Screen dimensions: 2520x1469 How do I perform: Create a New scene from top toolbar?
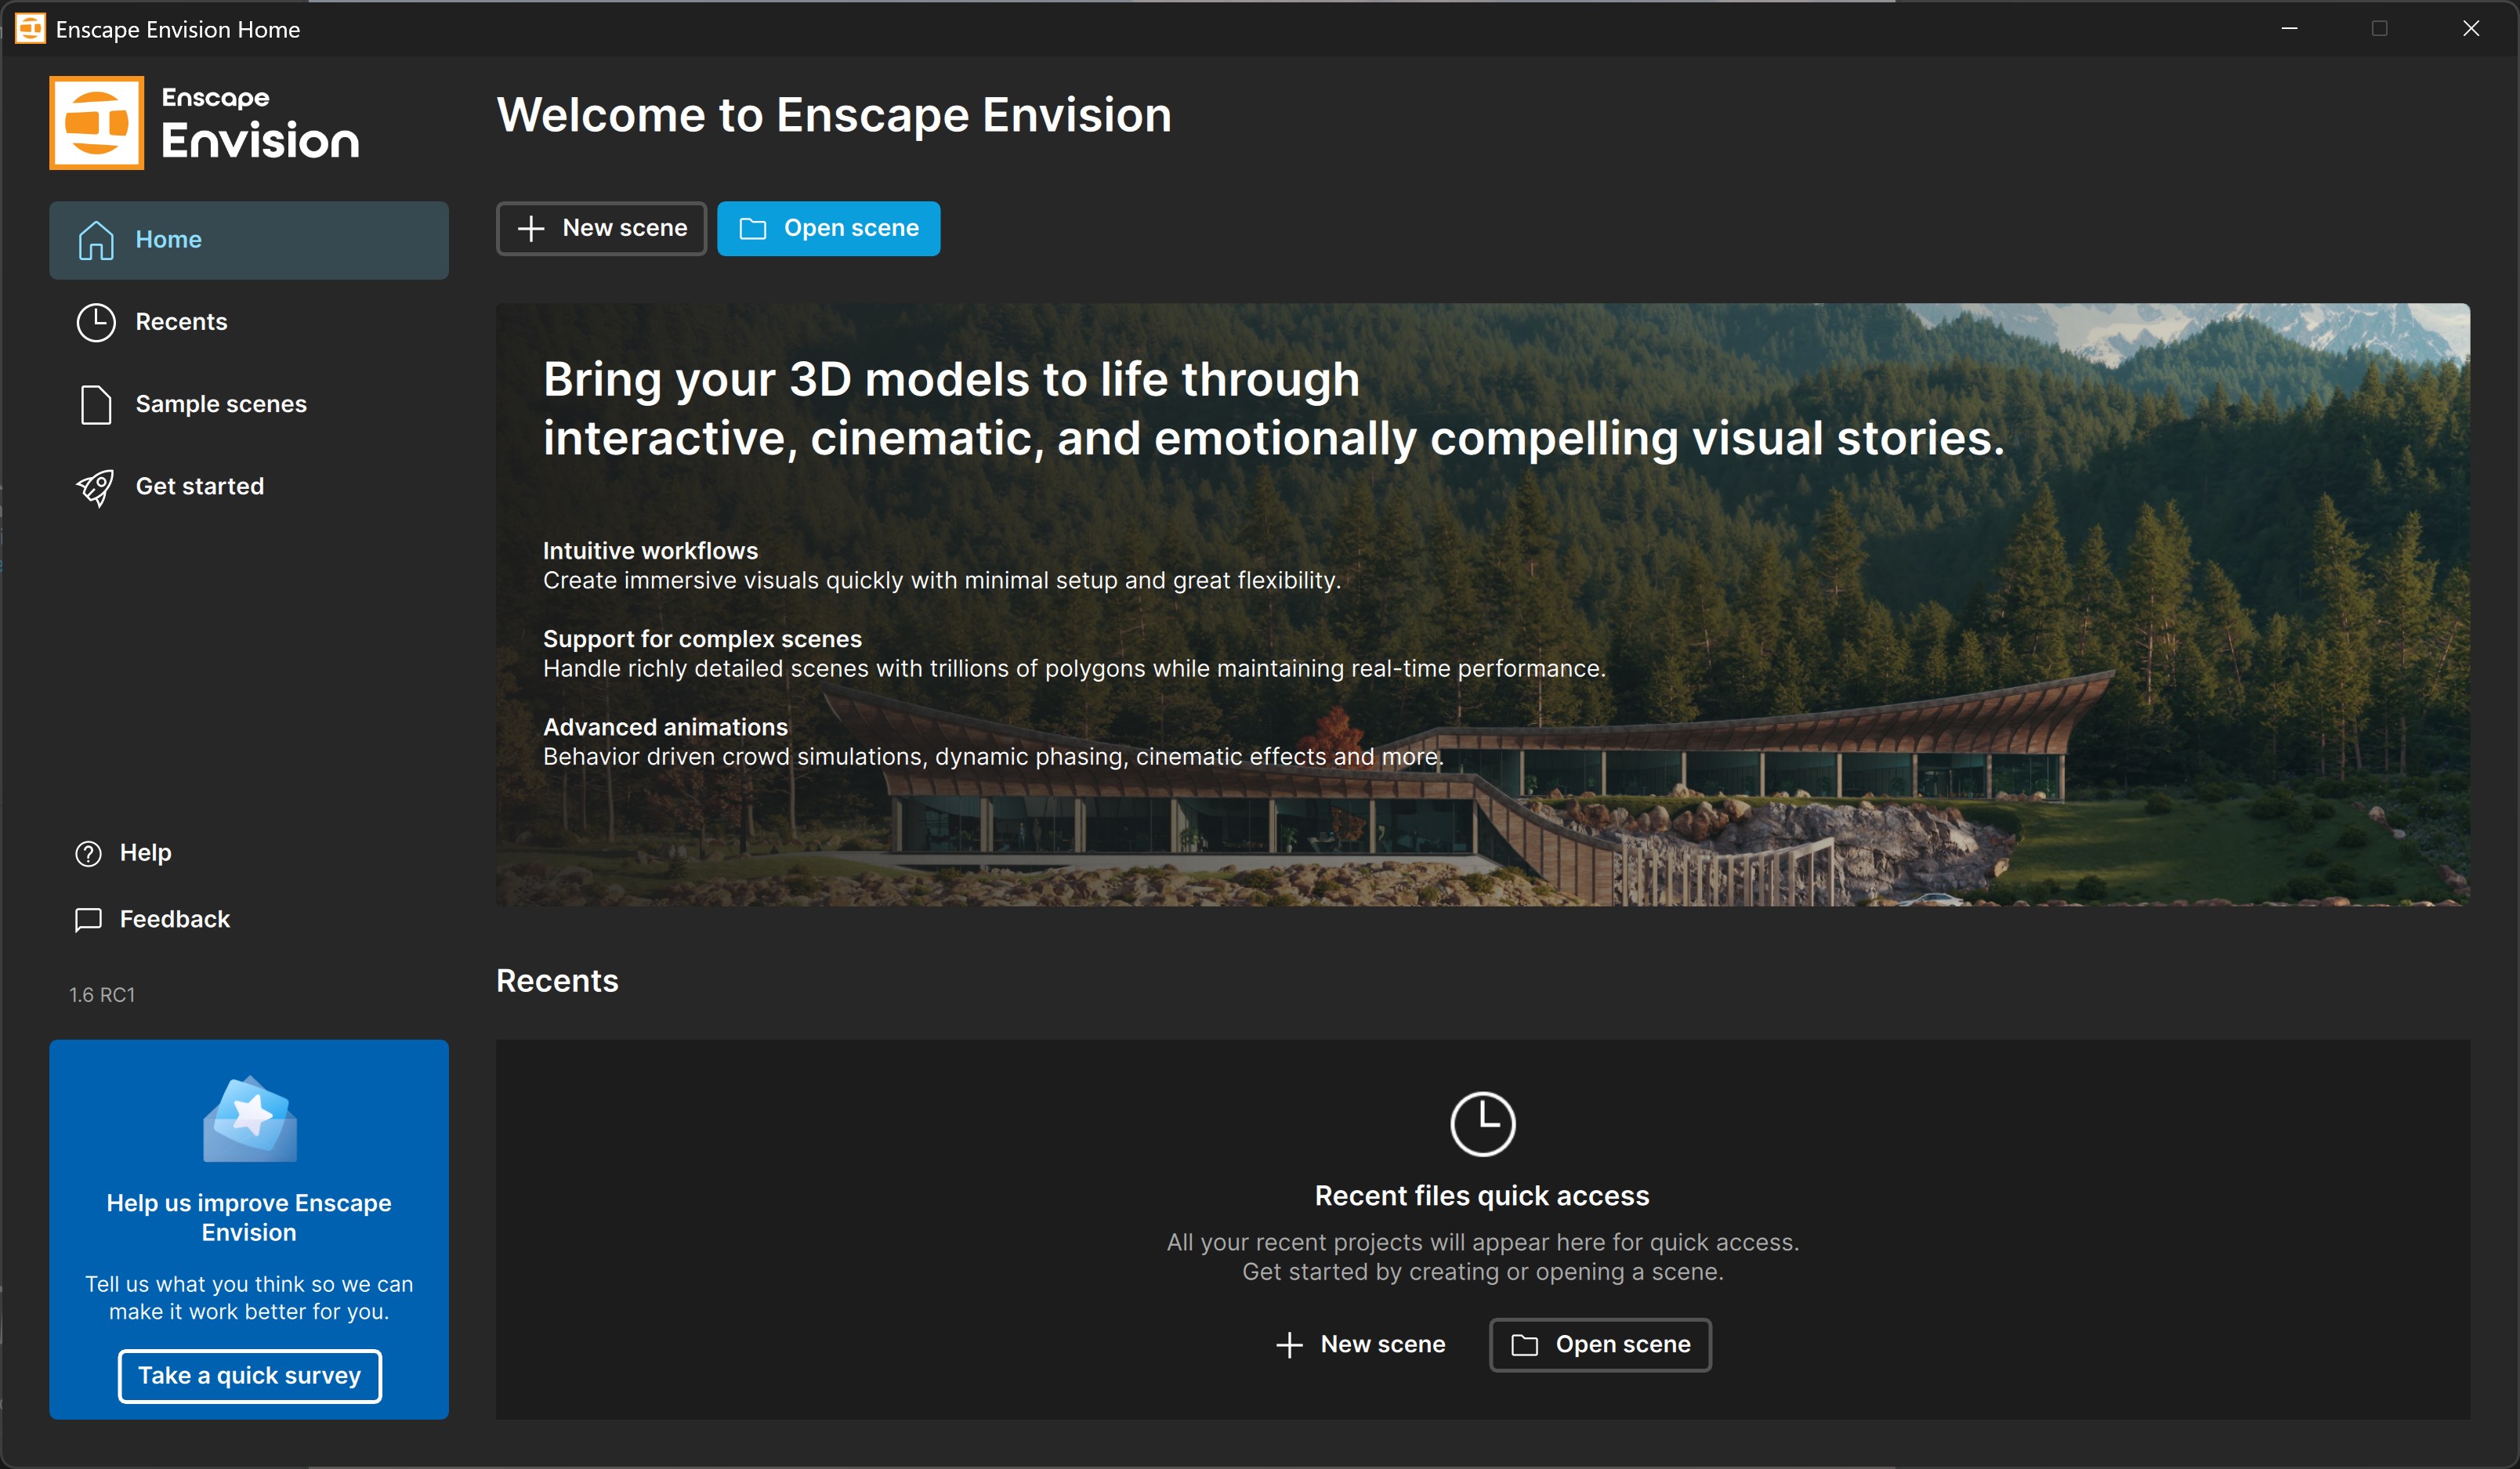[x=602, y=228]
